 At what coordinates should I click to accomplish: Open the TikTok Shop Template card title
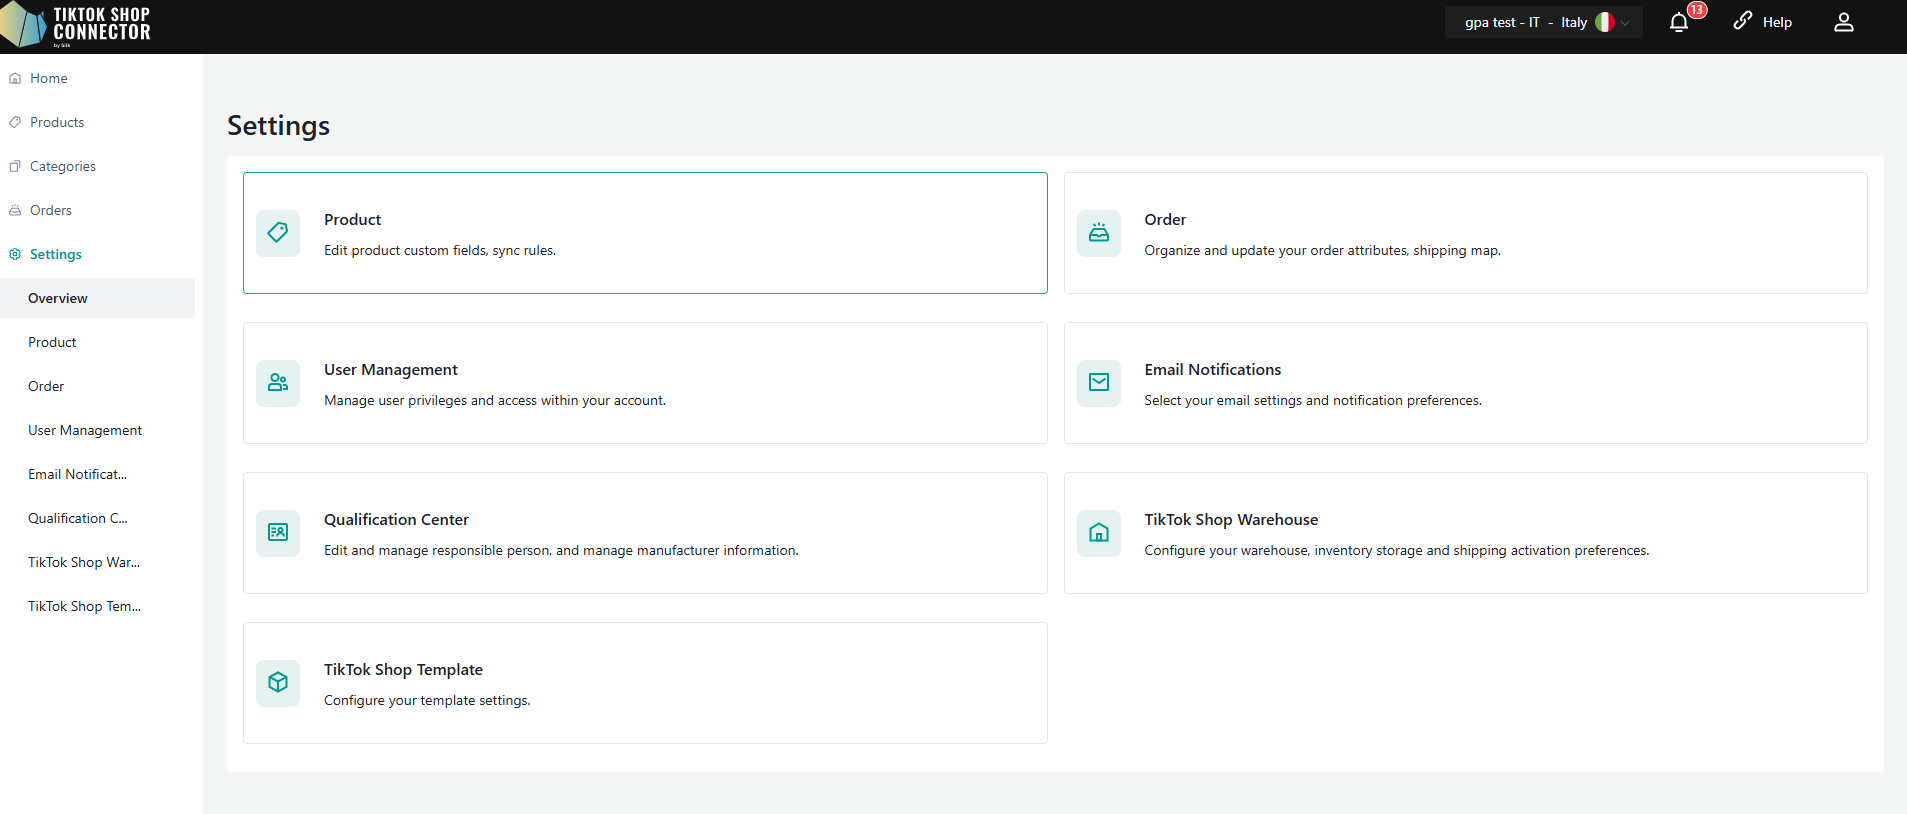403,670
